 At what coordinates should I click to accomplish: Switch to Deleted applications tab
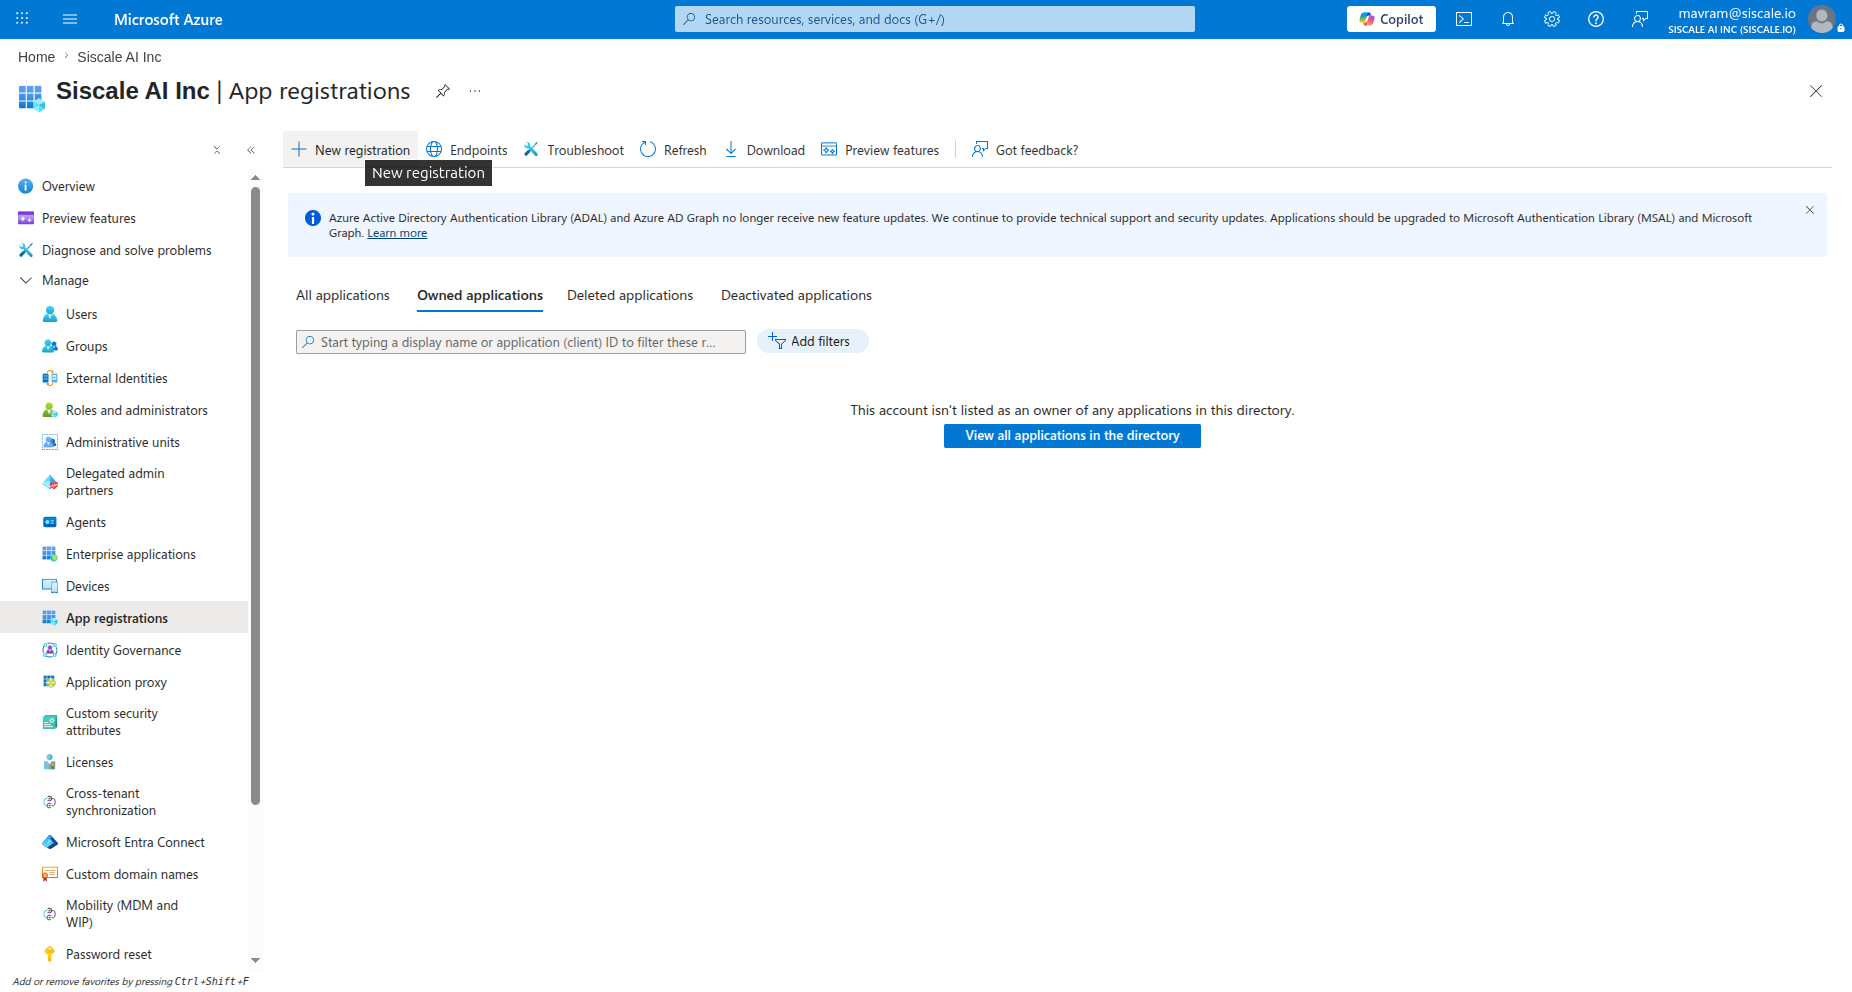coord(630,295)
